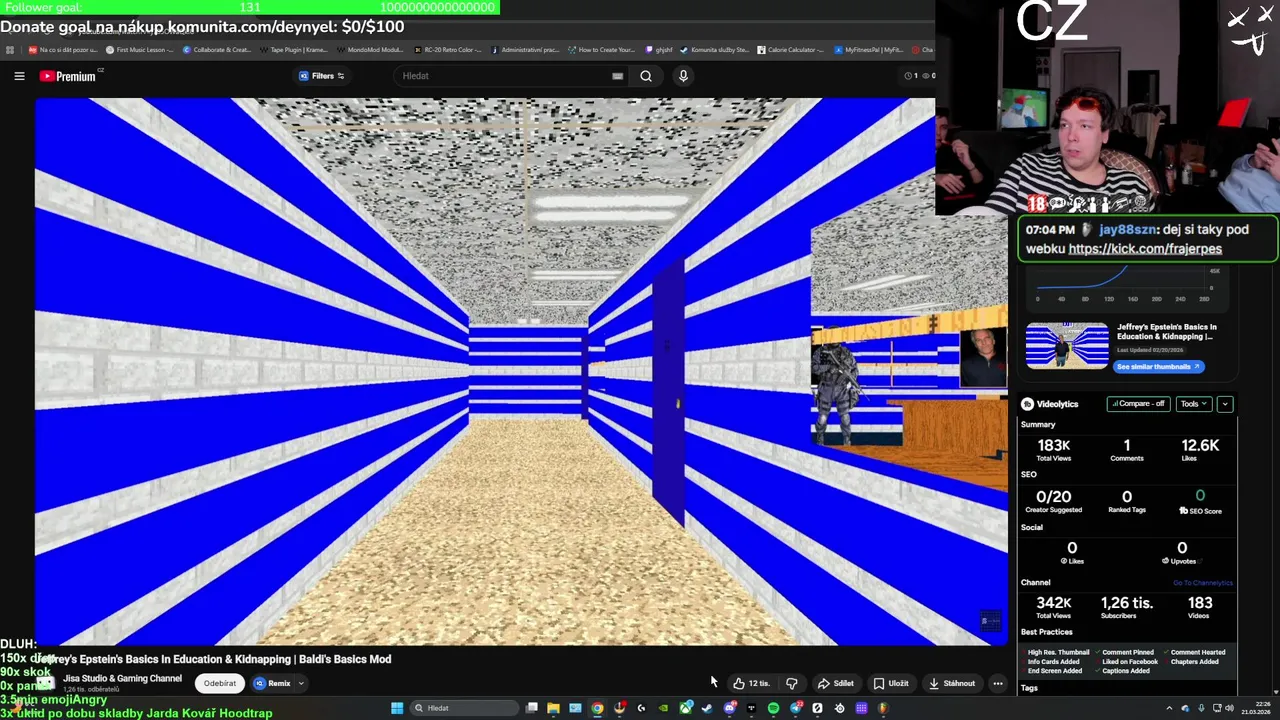Image resolution: width=1280 pixels, height=720 pixels.
Task: Open Spotify from the taskbar
Action: pos(773,708)
